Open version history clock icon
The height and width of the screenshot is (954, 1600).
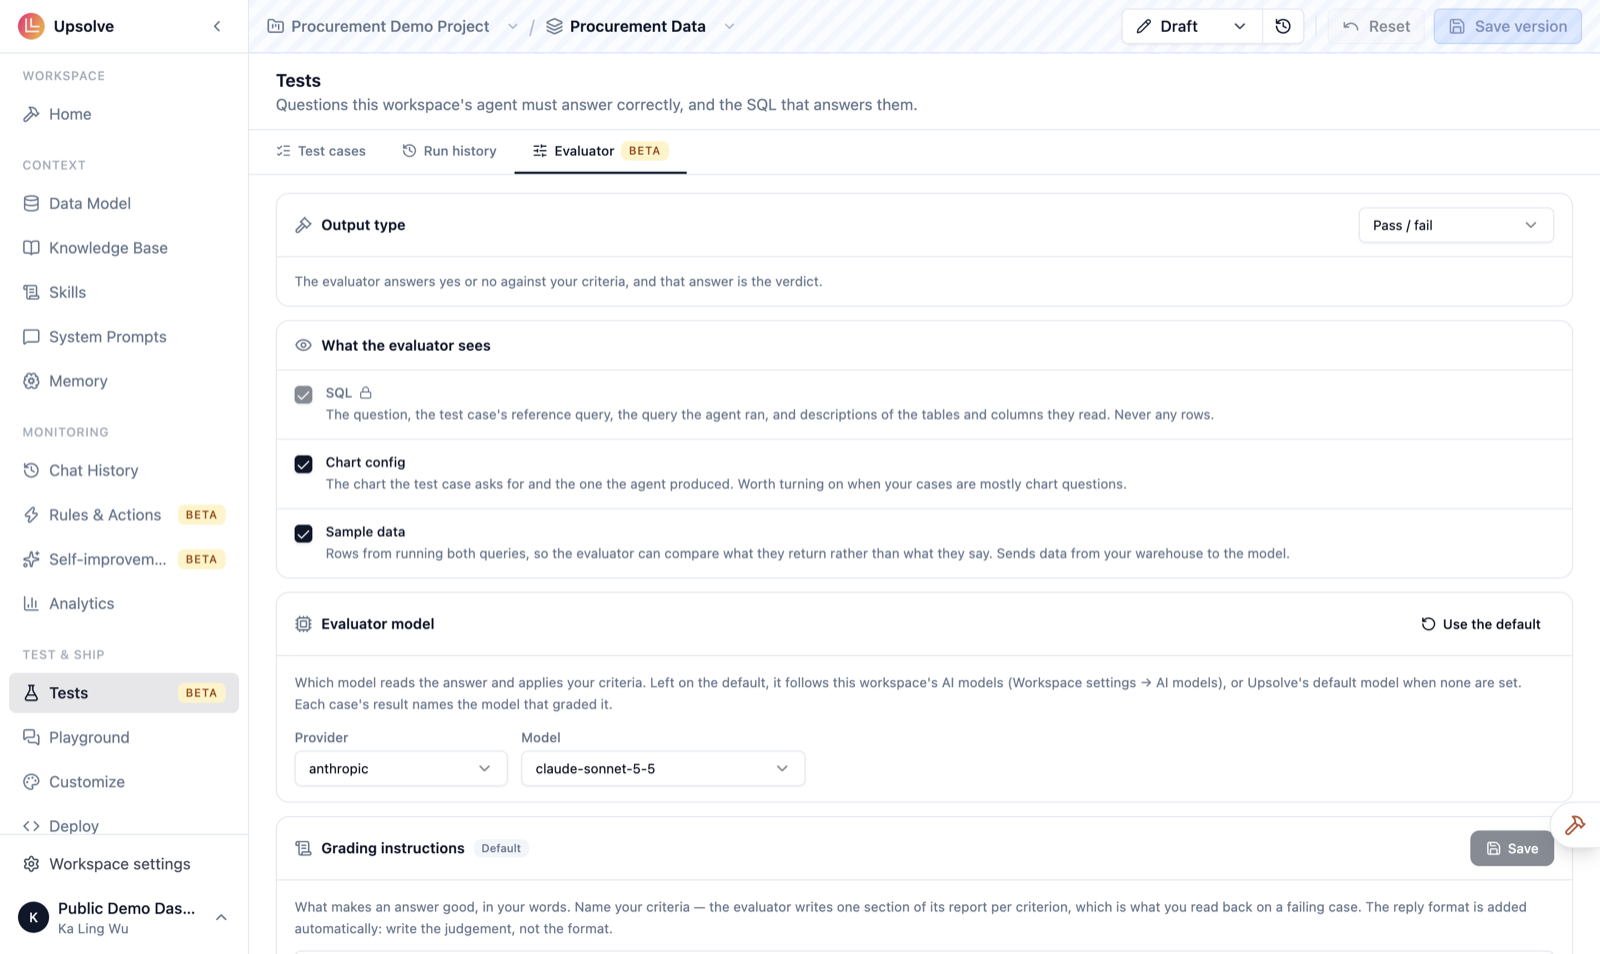[x=1283, y=26]
